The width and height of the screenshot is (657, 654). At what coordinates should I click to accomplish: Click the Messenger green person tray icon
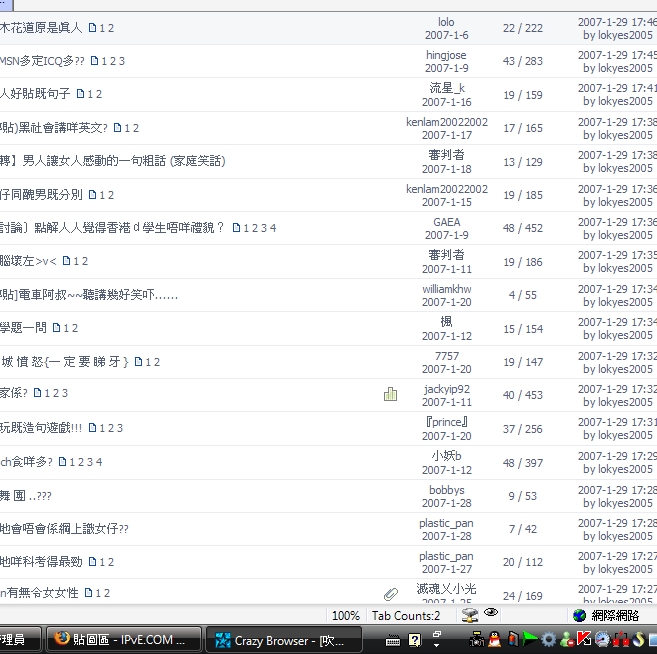point(567,640)
